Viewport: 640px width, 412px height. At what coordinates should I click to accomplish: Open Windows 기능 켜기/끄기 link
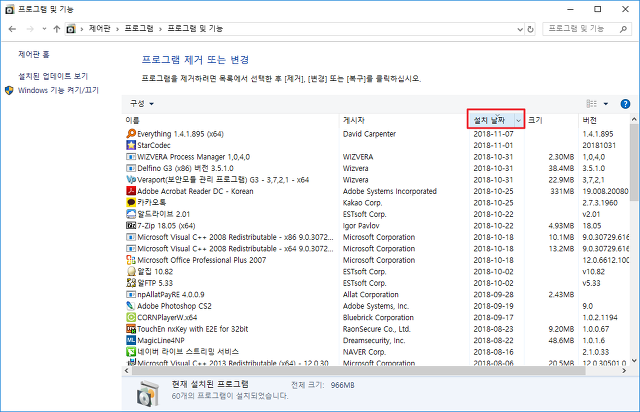58,90
